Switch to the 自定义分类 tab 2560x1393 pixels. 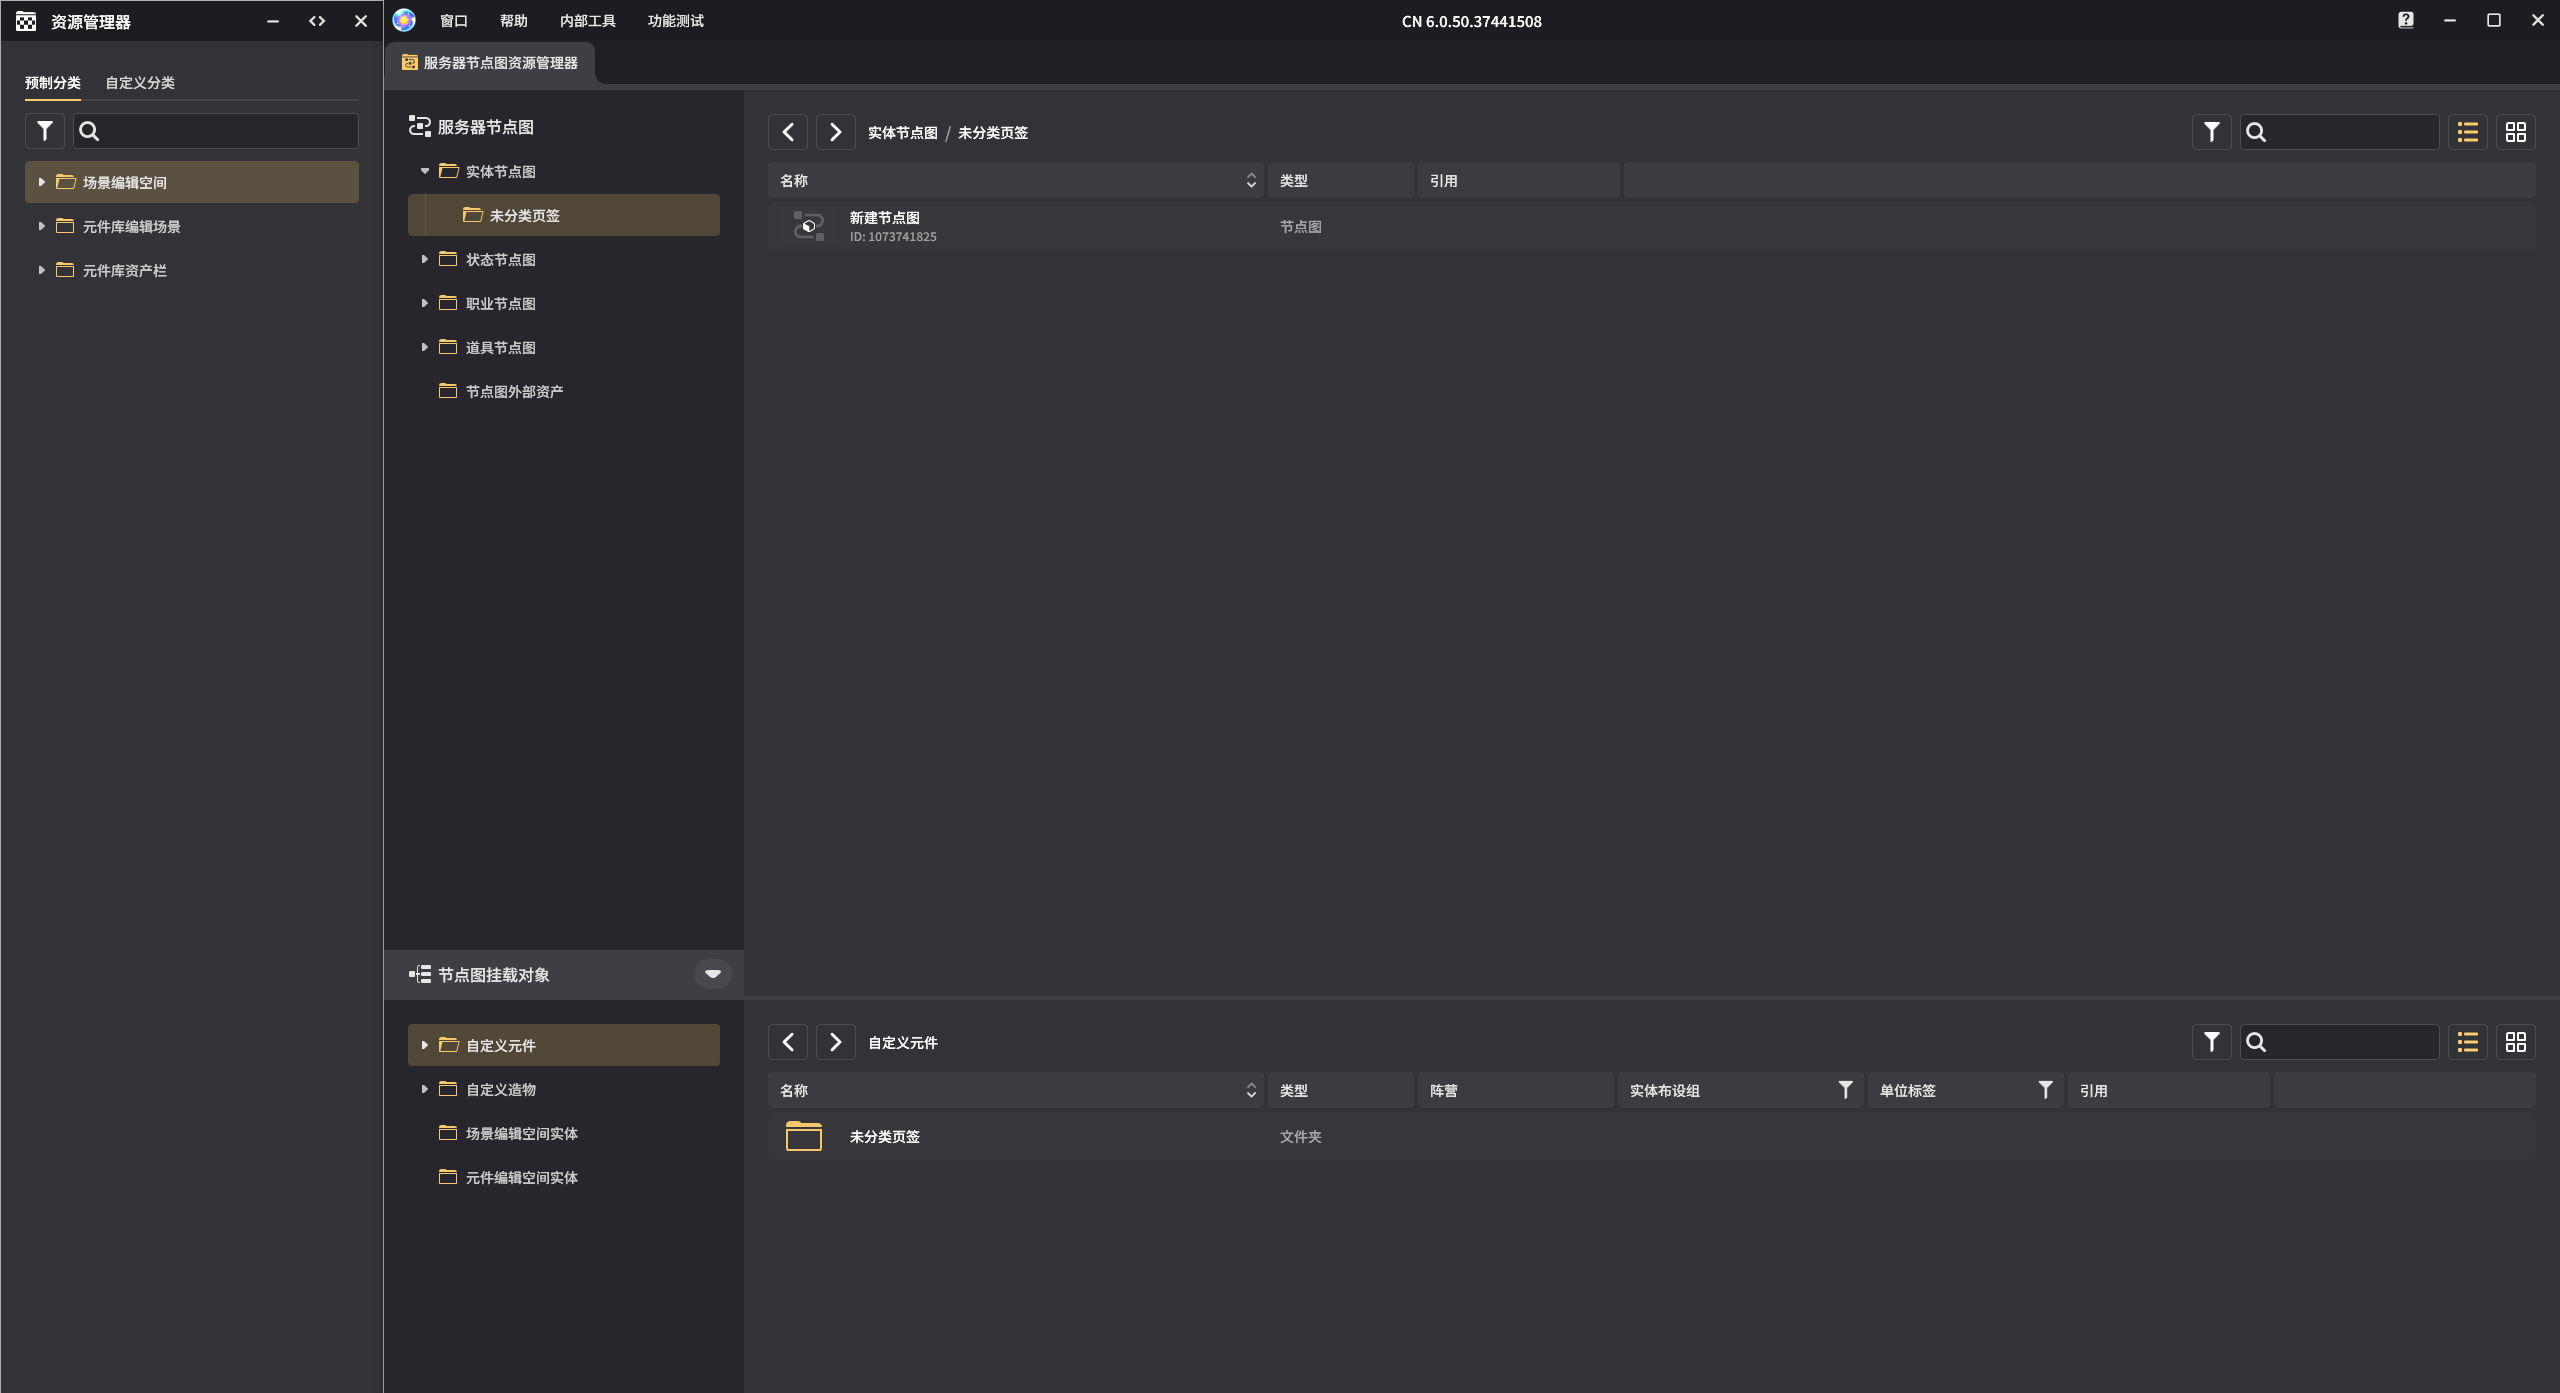140,83
